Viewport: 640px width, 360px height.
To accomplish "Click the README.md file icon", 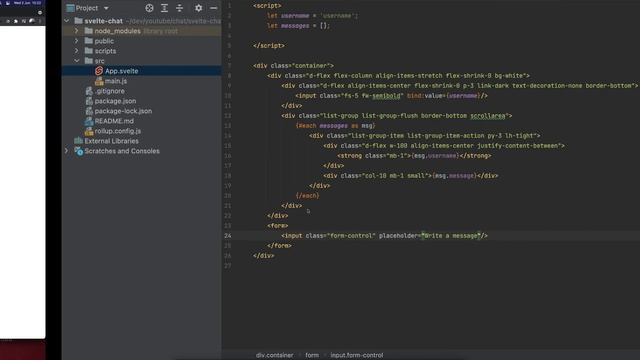I will click(89, 121).
